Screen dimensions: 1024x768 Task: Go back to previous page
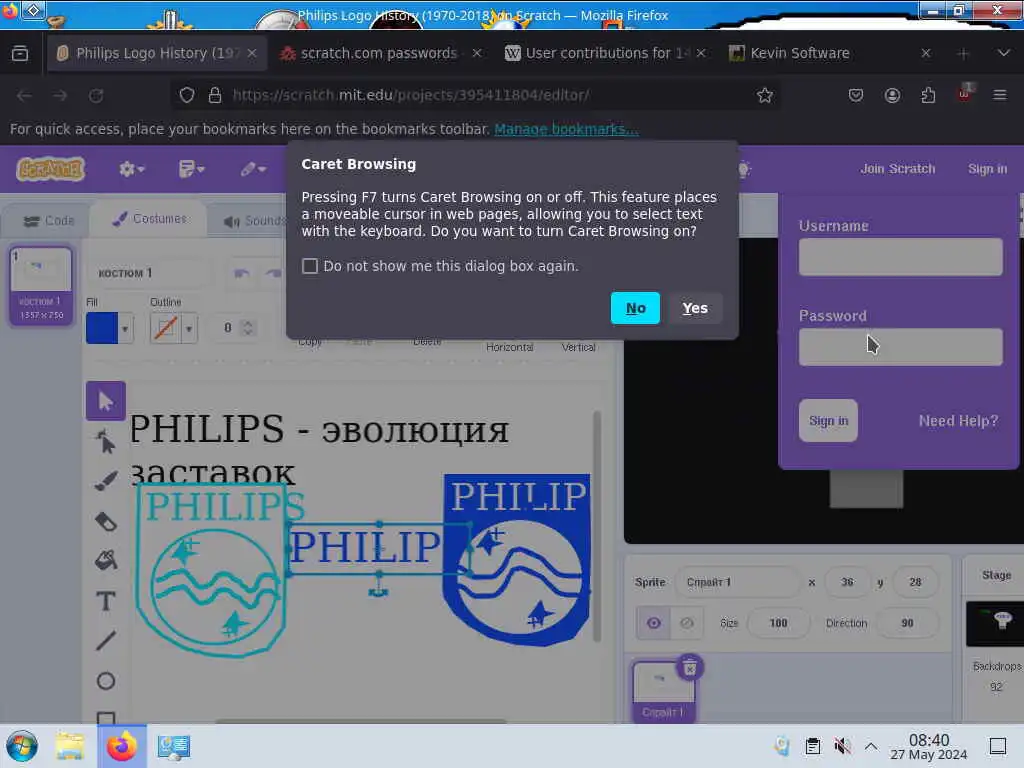click(25, 95)
